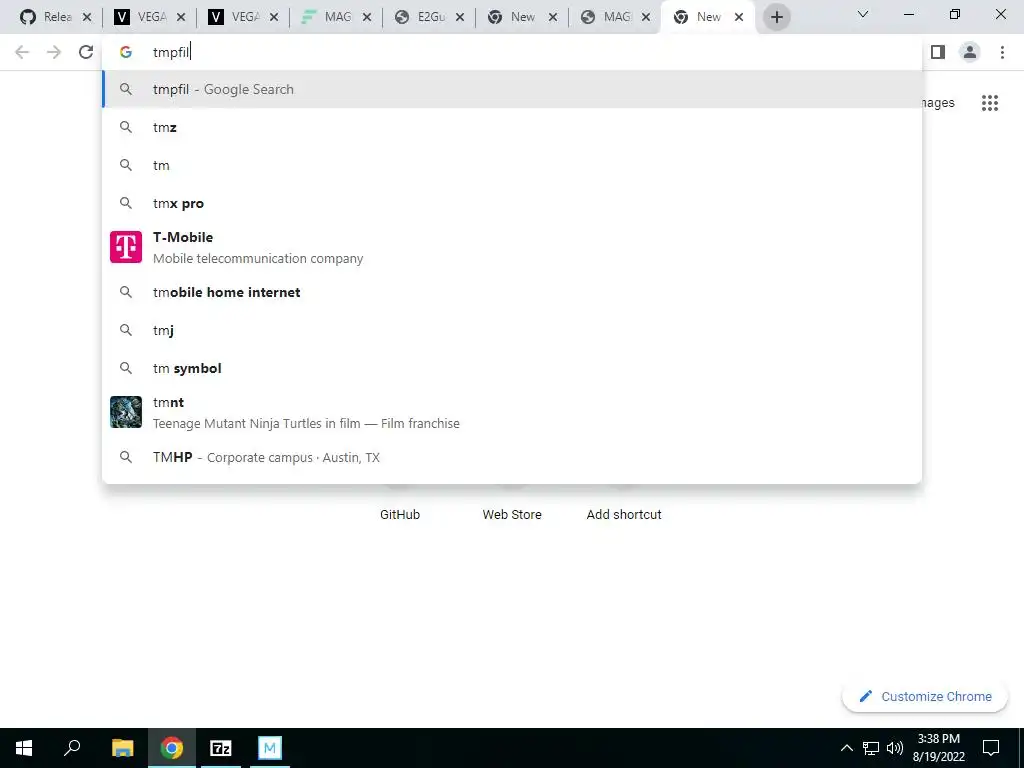Click the T-Mobile pink logo thumbnail
Viewport: 1024px width, 768px height.
pyautogui.click(x=126, y=247)
